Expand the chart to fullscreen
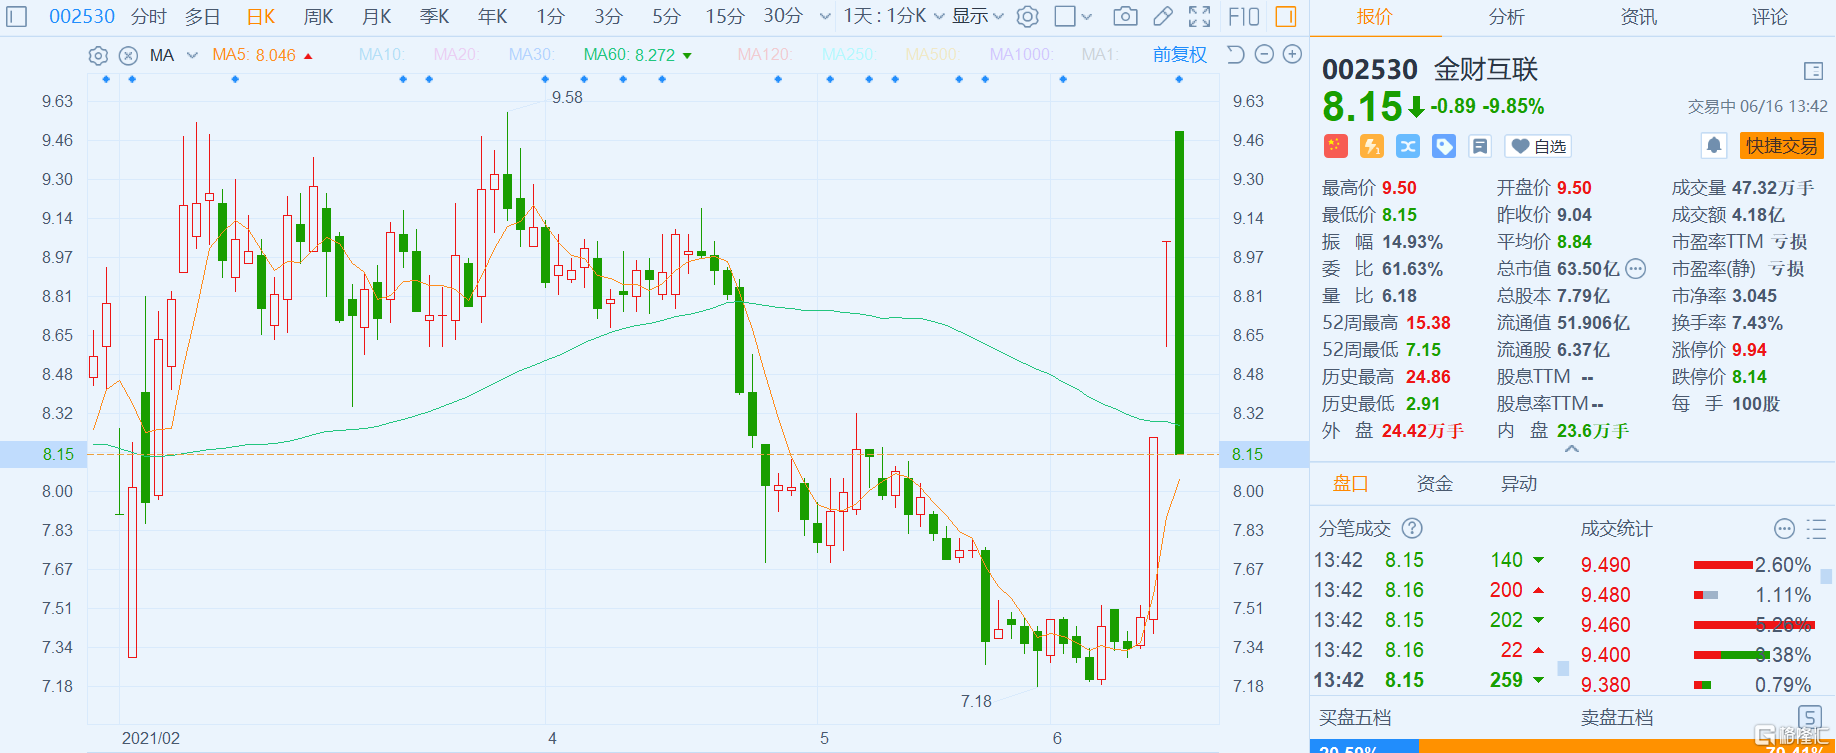This screenshot has height=753, width=1836. point(1199,16)
